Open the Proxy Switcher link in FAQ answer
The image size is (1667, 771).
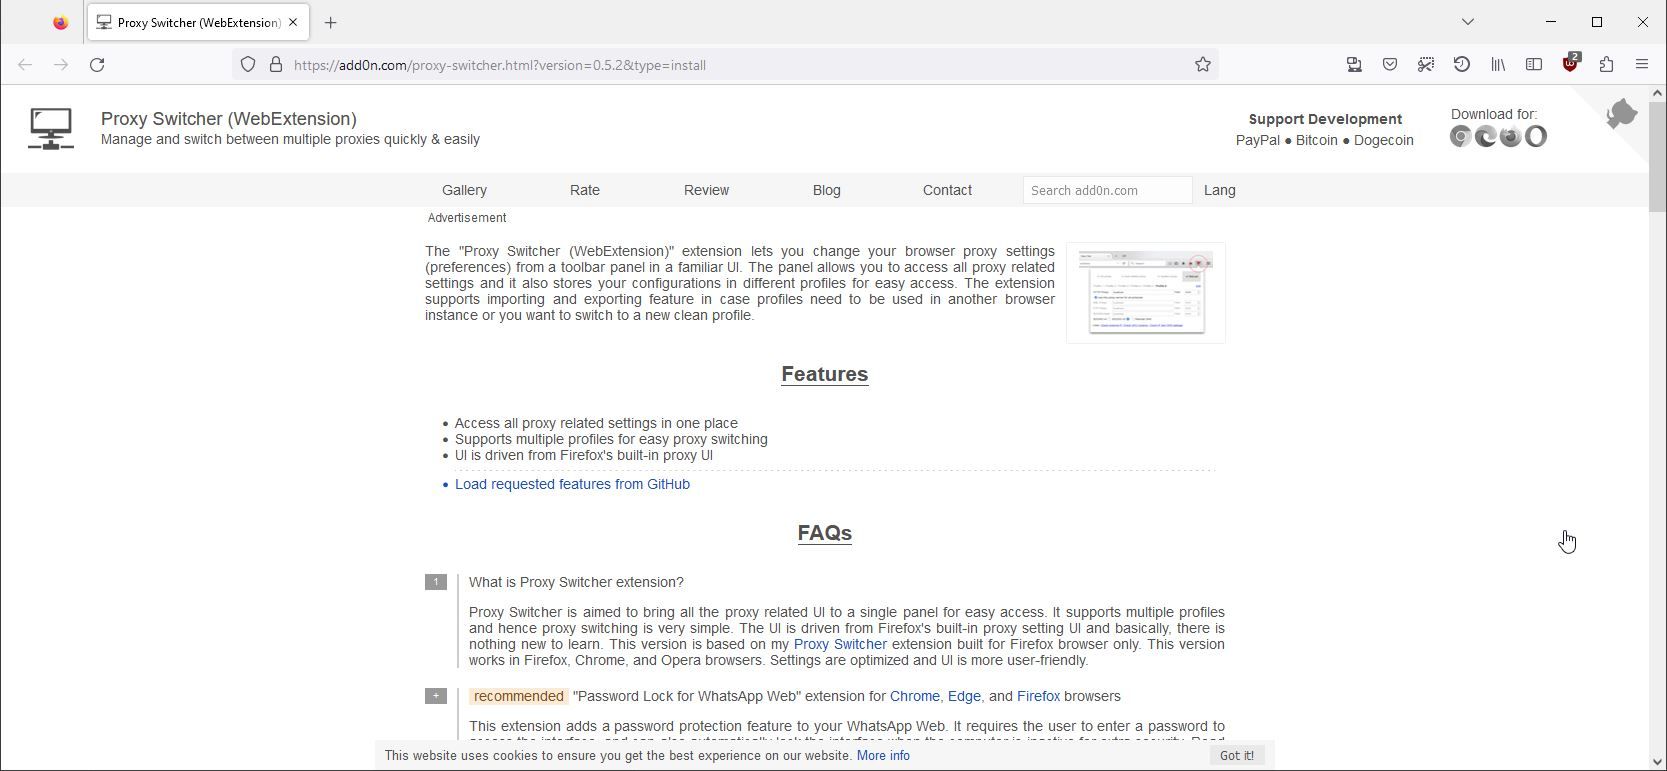point(840,644)
